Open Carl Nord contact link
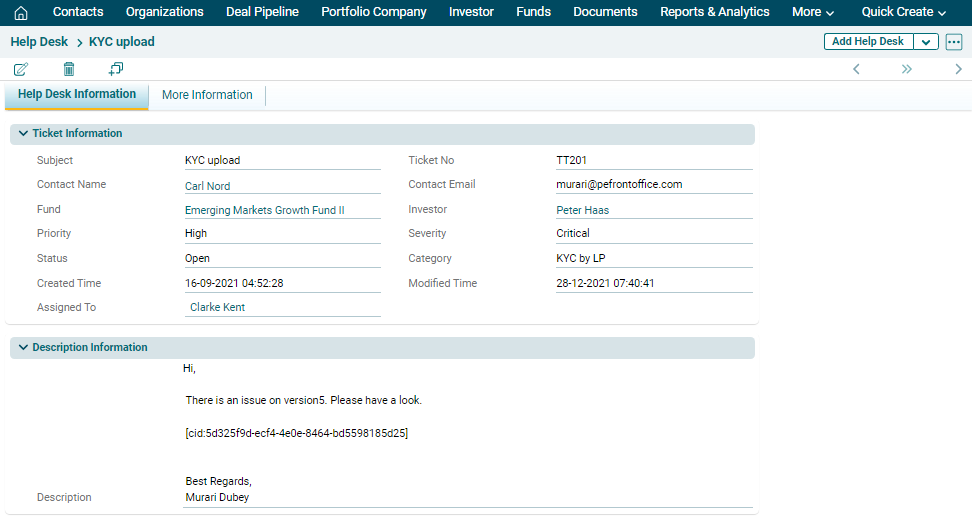 (207, 185)
